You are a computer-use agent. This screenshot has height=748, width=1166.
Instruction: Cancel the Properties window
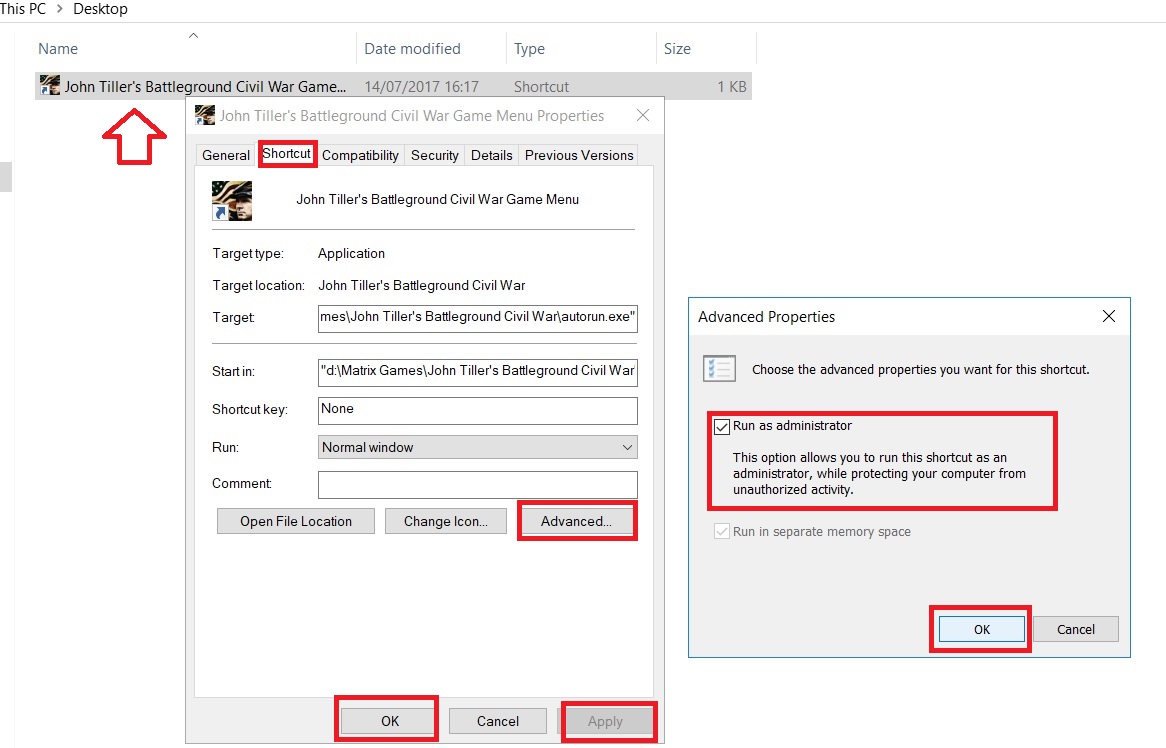tap(497, 721)
